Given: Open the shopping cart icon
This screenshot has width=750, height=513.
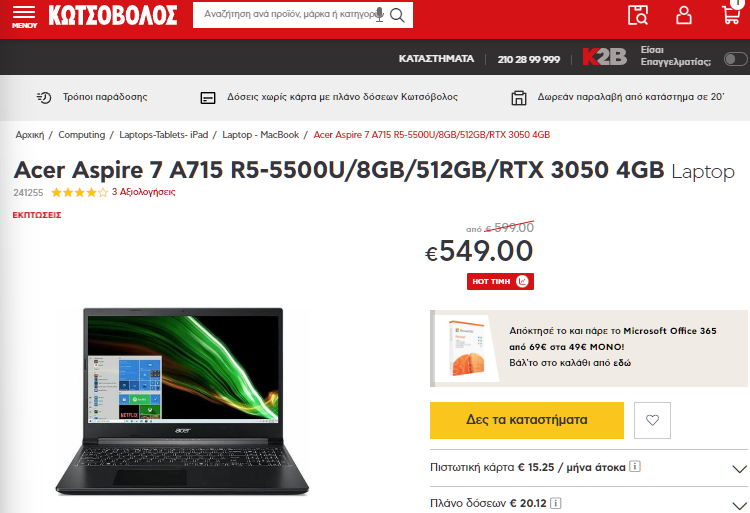Looking at the screenshot, I should 732,13.
